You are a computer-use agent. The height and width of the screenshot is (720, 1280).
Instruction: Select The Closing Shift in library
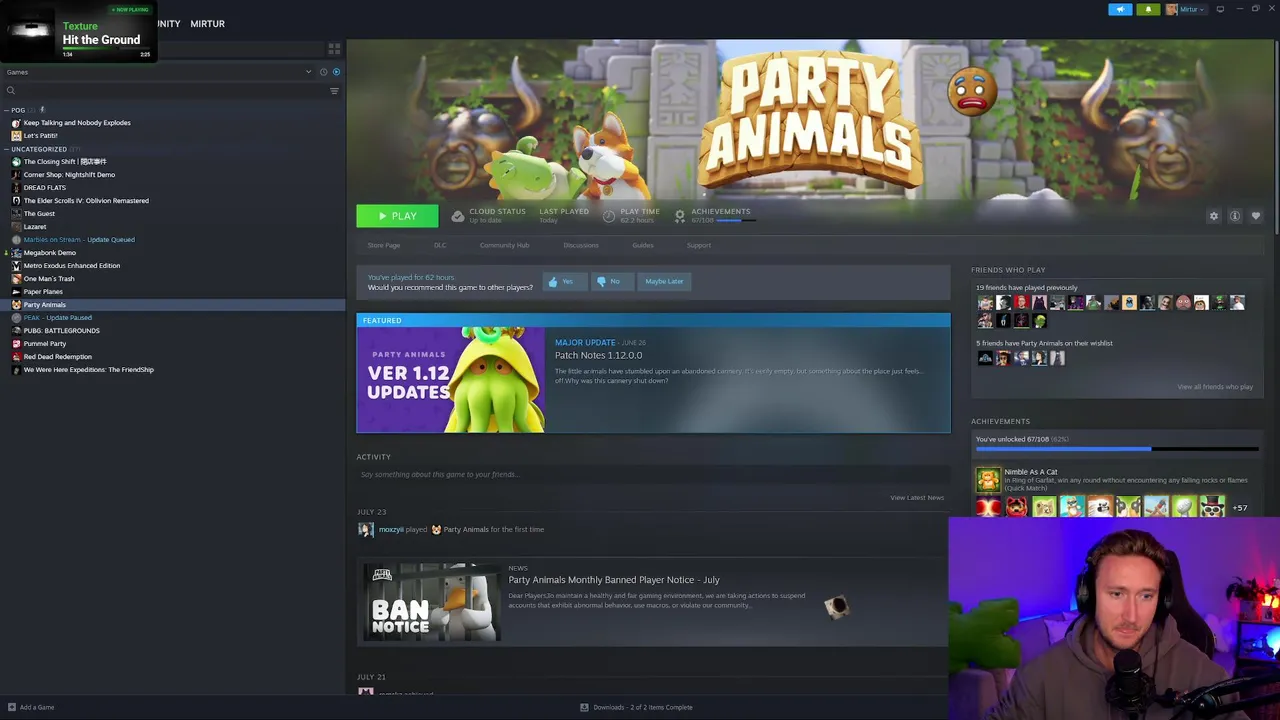click(x=65, y=162)
